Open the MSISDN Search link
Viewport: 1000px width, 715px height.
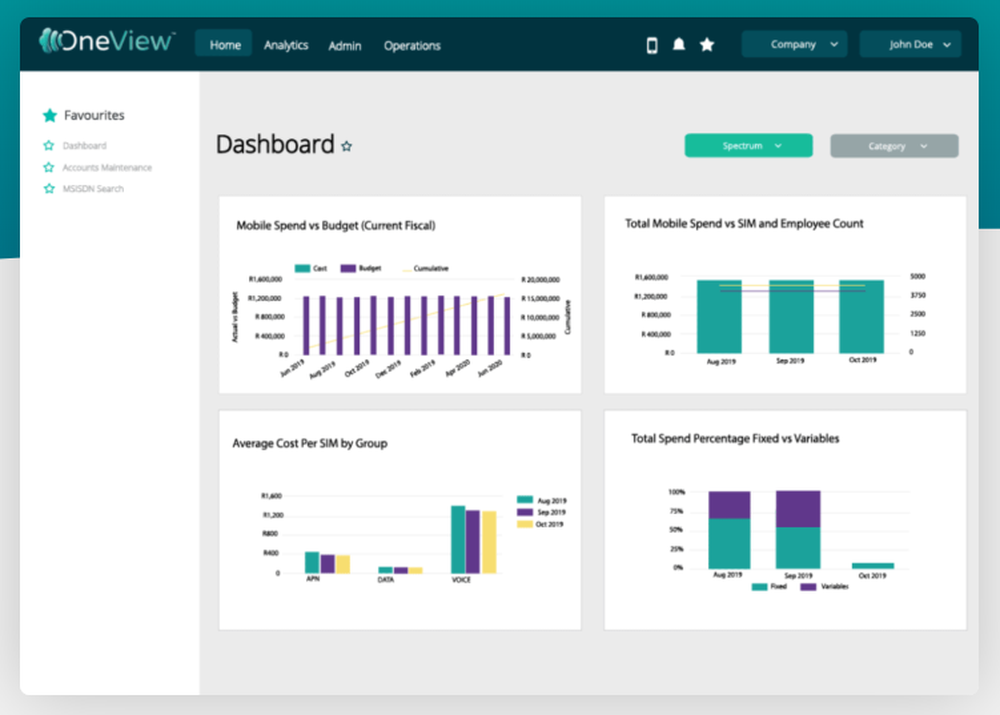coord(93,189)
